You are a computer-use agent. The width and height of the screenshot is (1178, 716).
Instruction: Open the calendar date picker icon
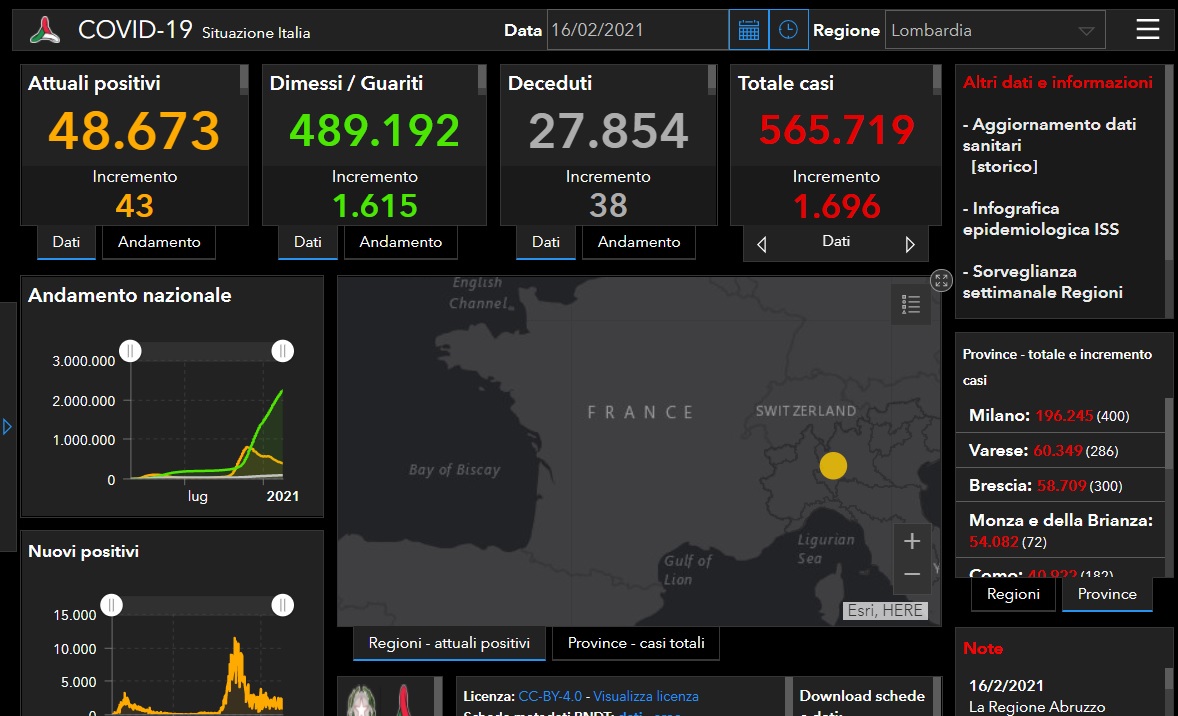[x=748, y=30]
